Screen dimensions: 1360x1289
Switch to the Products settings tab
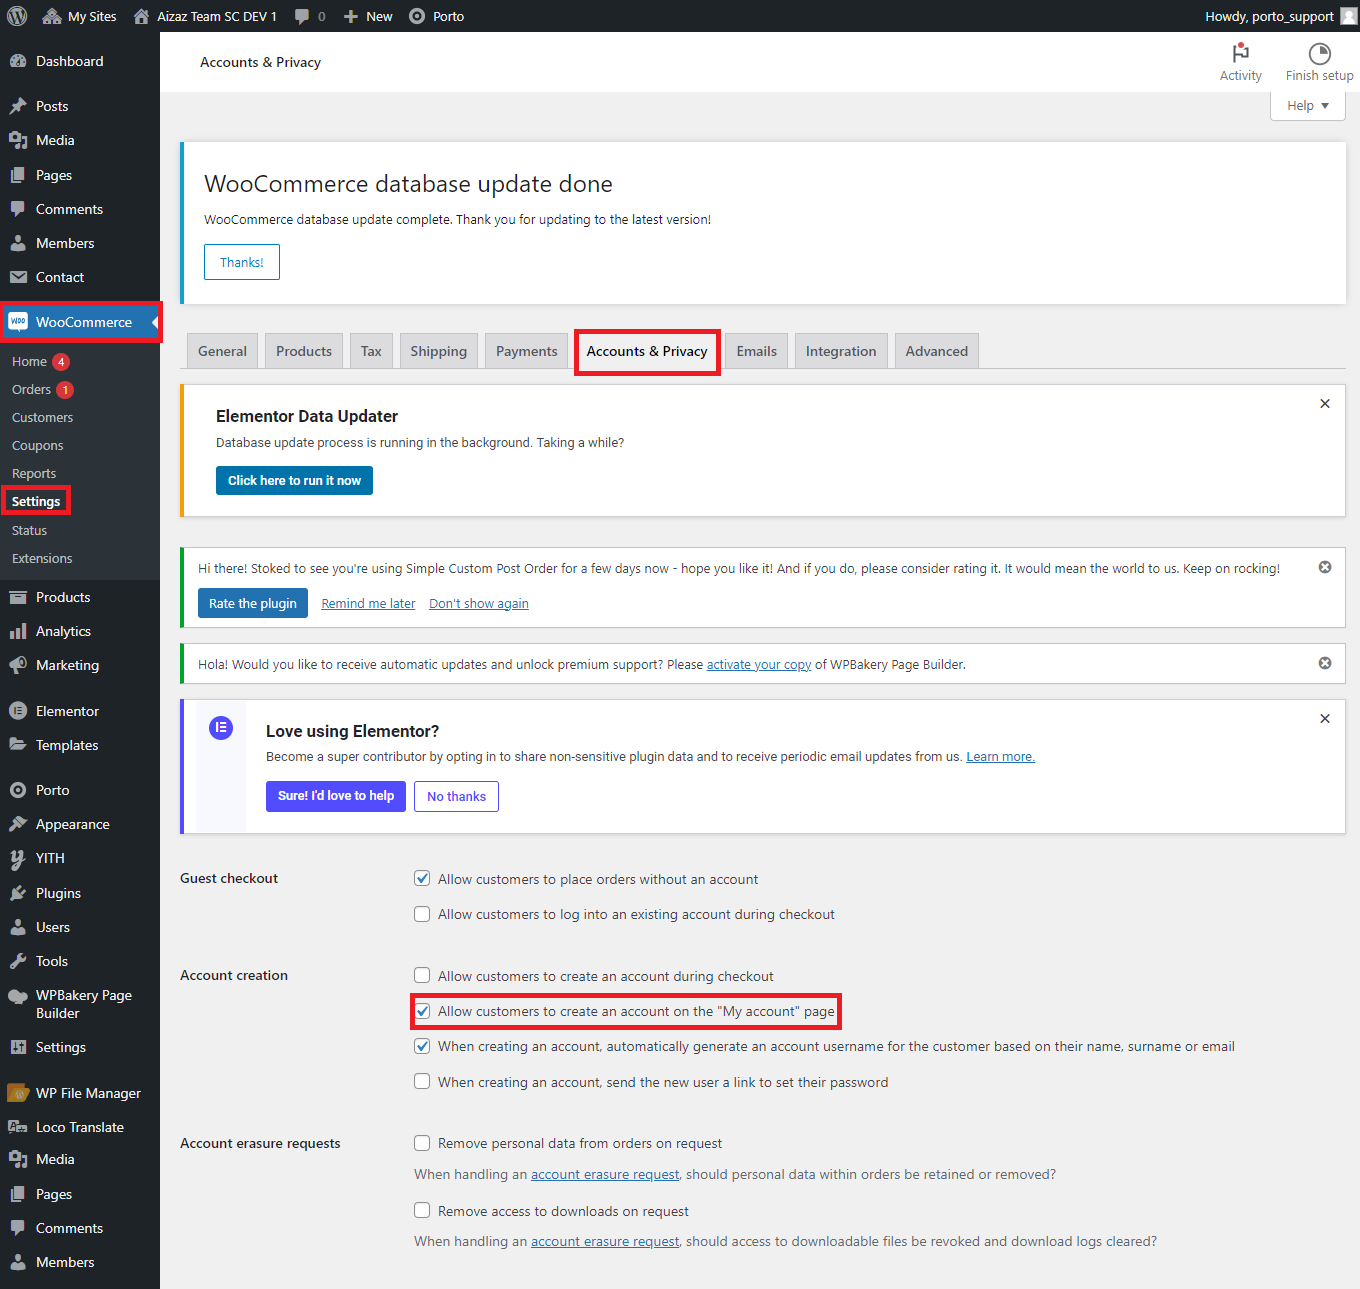[304, 351]
